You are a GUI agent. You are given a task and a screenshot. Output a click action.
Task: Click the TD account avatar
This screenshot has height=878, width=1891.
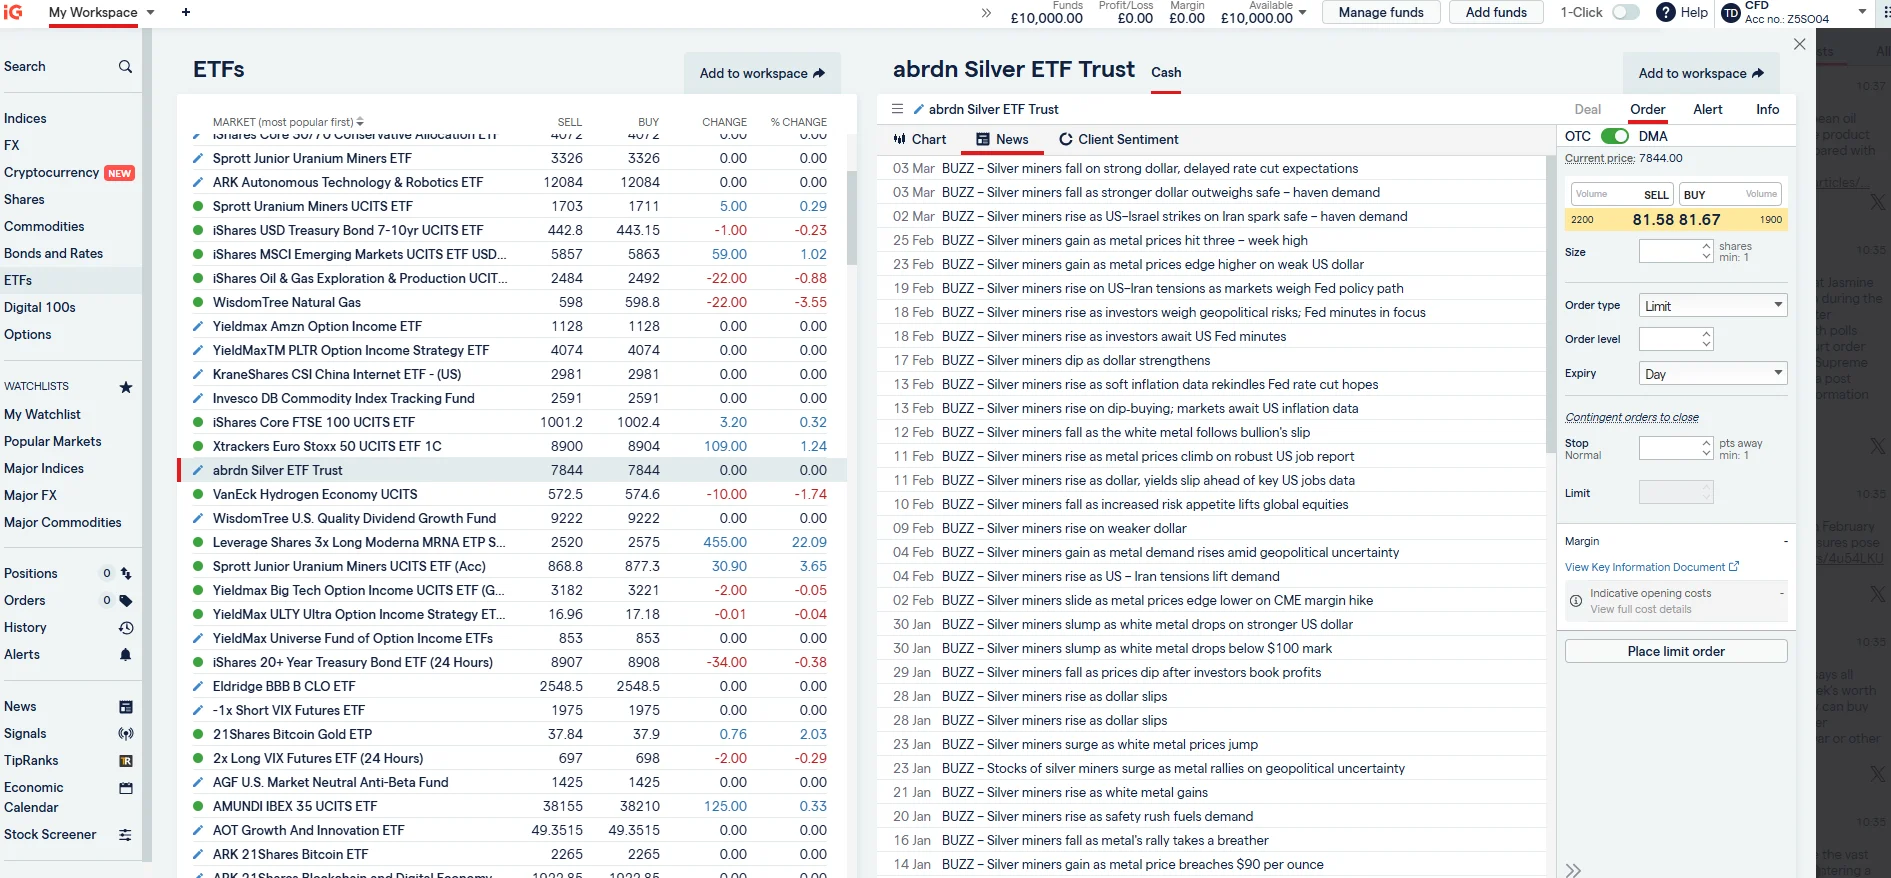click(x=1731, y=13)
